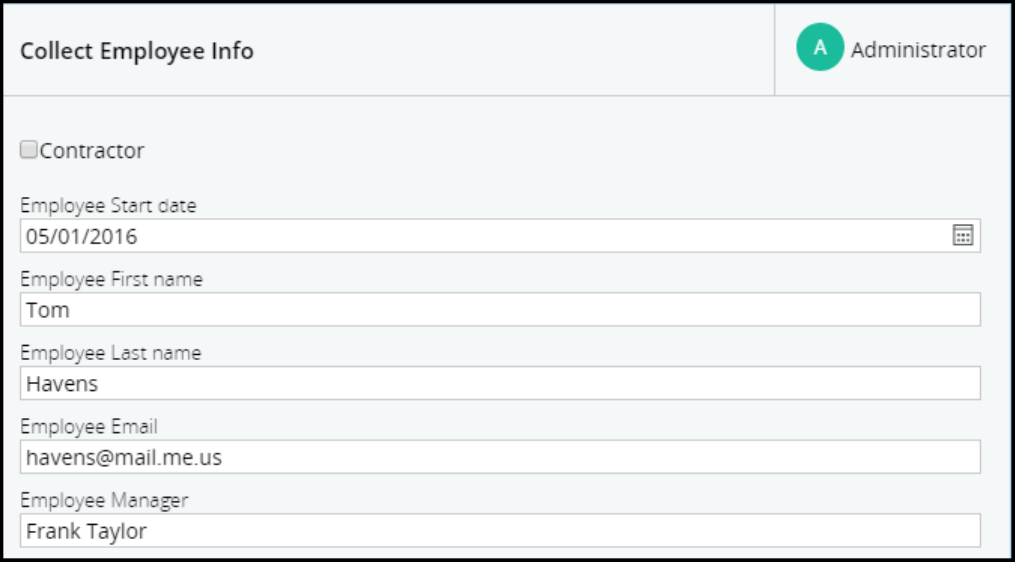Click the "Employee Last name" label

[110, 353]
